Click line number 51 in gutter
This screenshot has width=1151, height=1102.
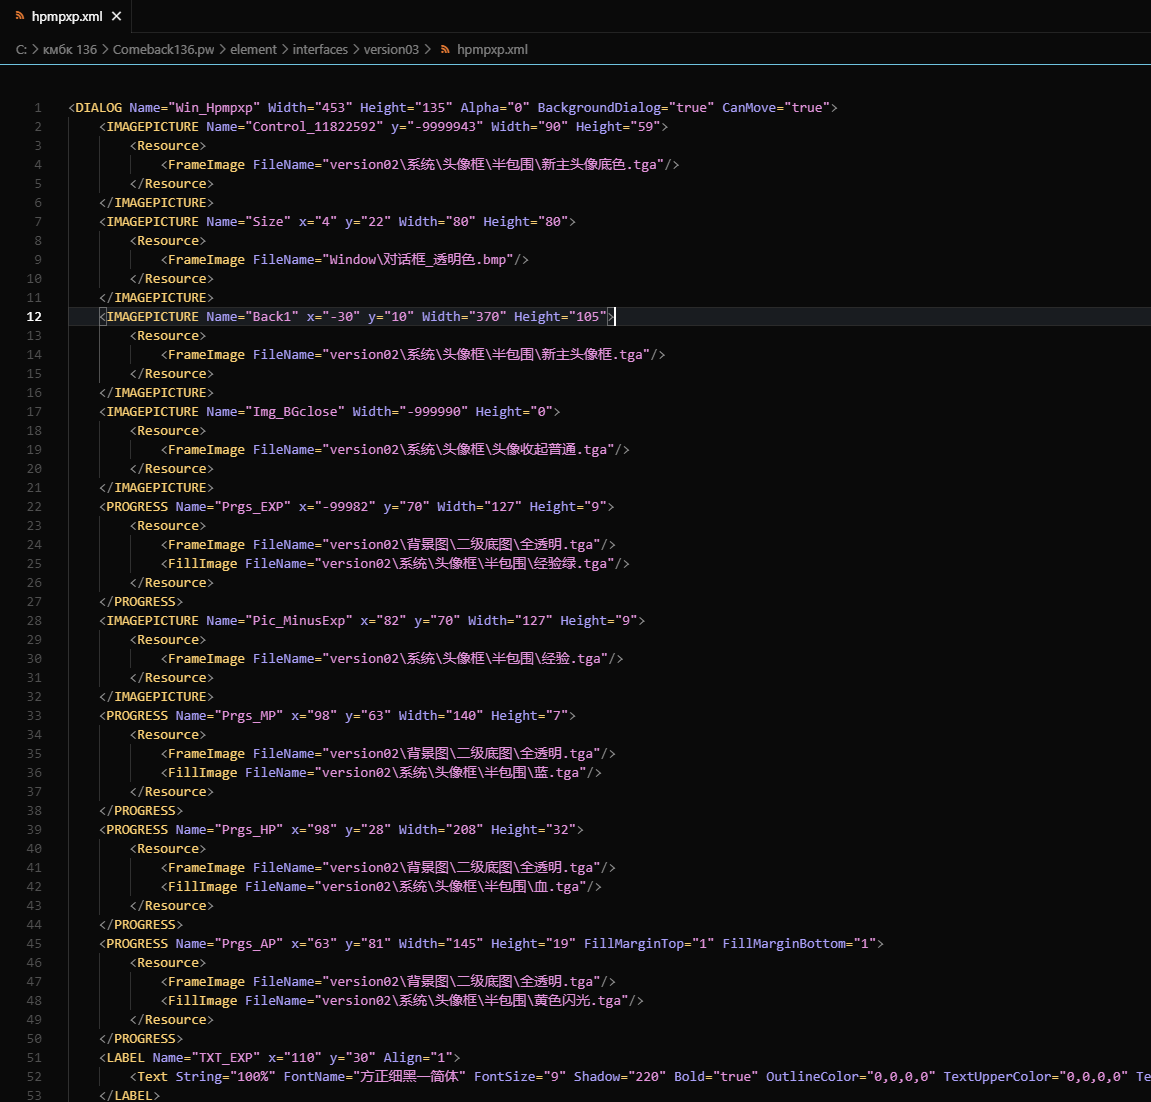point(35,1057)
